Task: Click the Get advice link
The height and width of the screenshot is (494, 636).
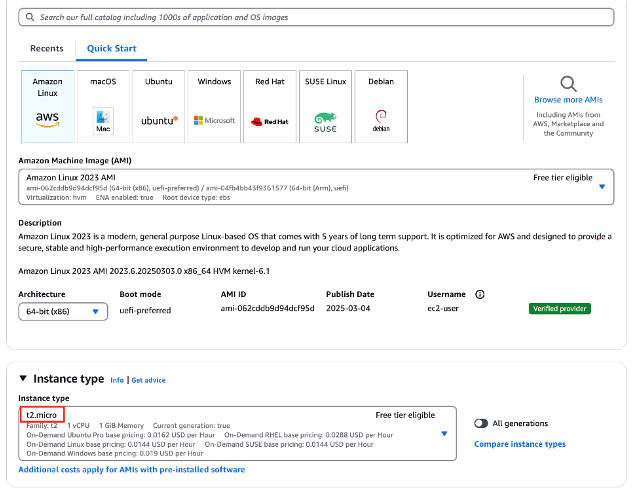Action: 148,380
